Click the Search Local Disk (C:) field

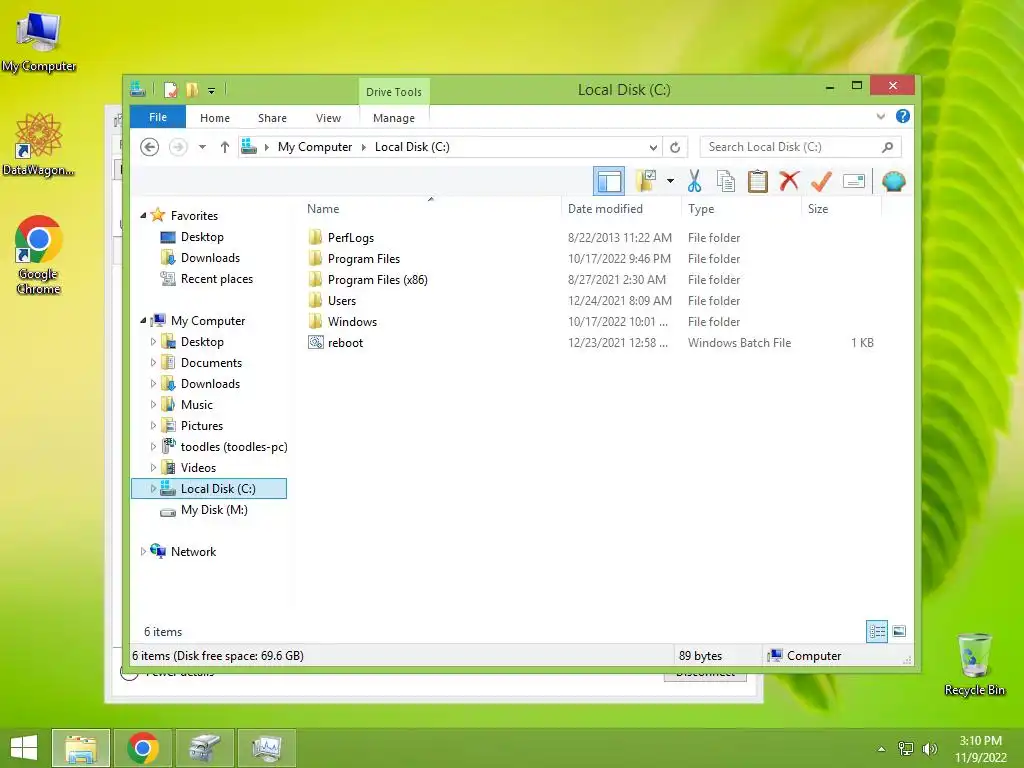[x=790, y=147]
